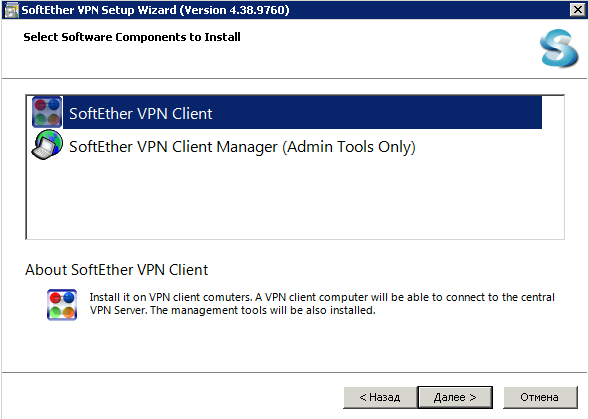Go back with the Назад button
This screenshot has height=419, width=589.
click(x=380, y=397)
